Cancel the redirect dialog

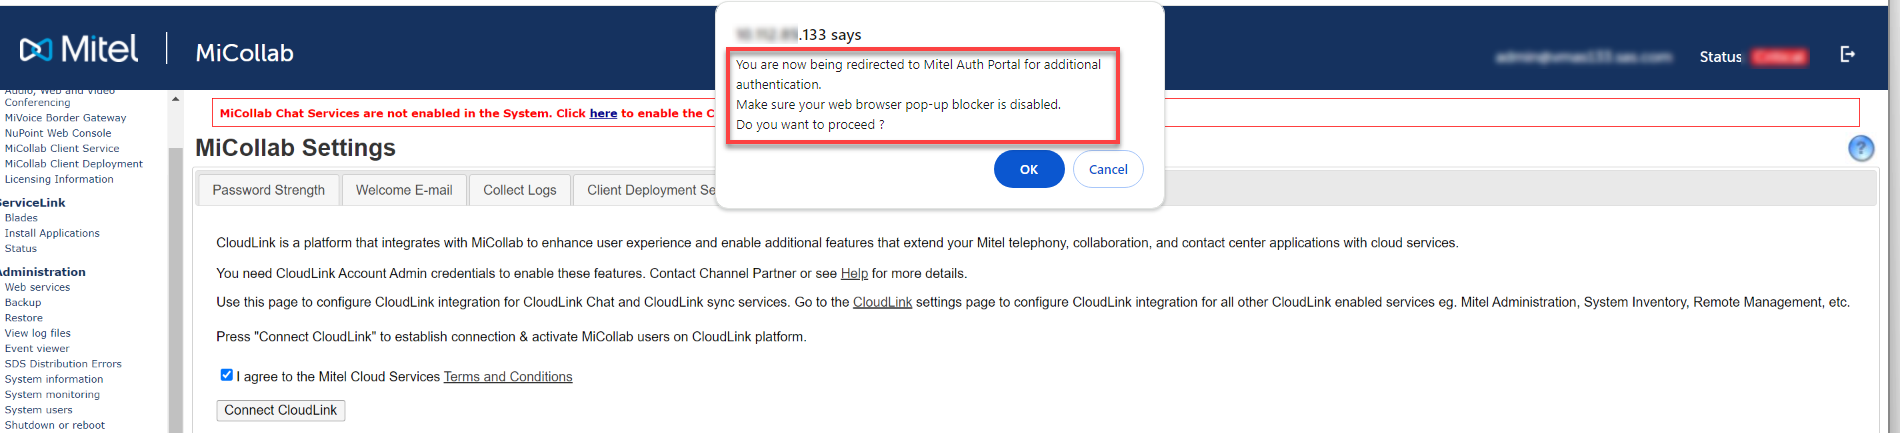click(1108, 169)
